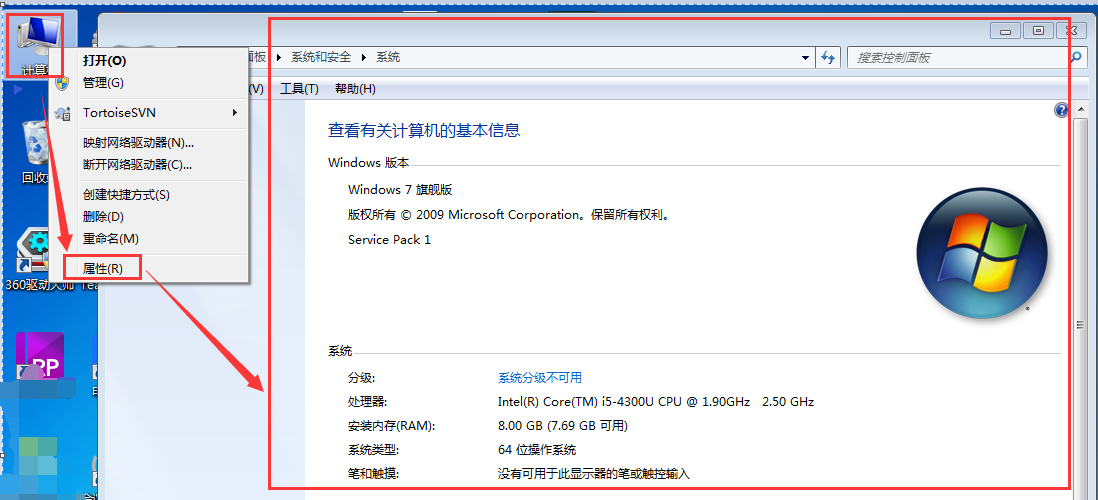Screen dimensions: 1098x500
Task: Maximize the System window
Action: [1038, 31]
